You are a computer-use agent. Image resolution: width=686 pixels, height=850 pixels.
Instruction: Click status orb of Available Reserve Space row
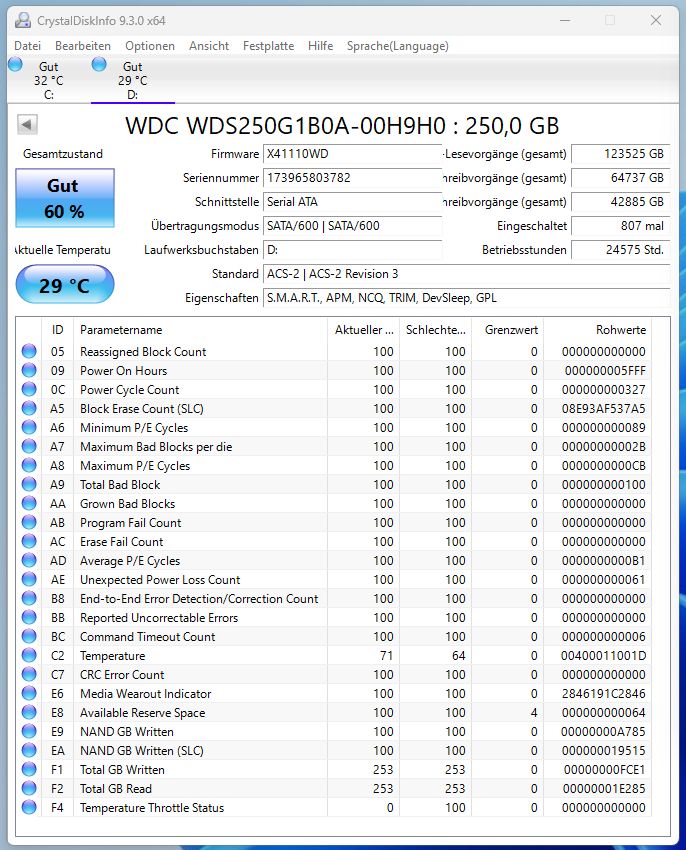(x=29, y=712)
